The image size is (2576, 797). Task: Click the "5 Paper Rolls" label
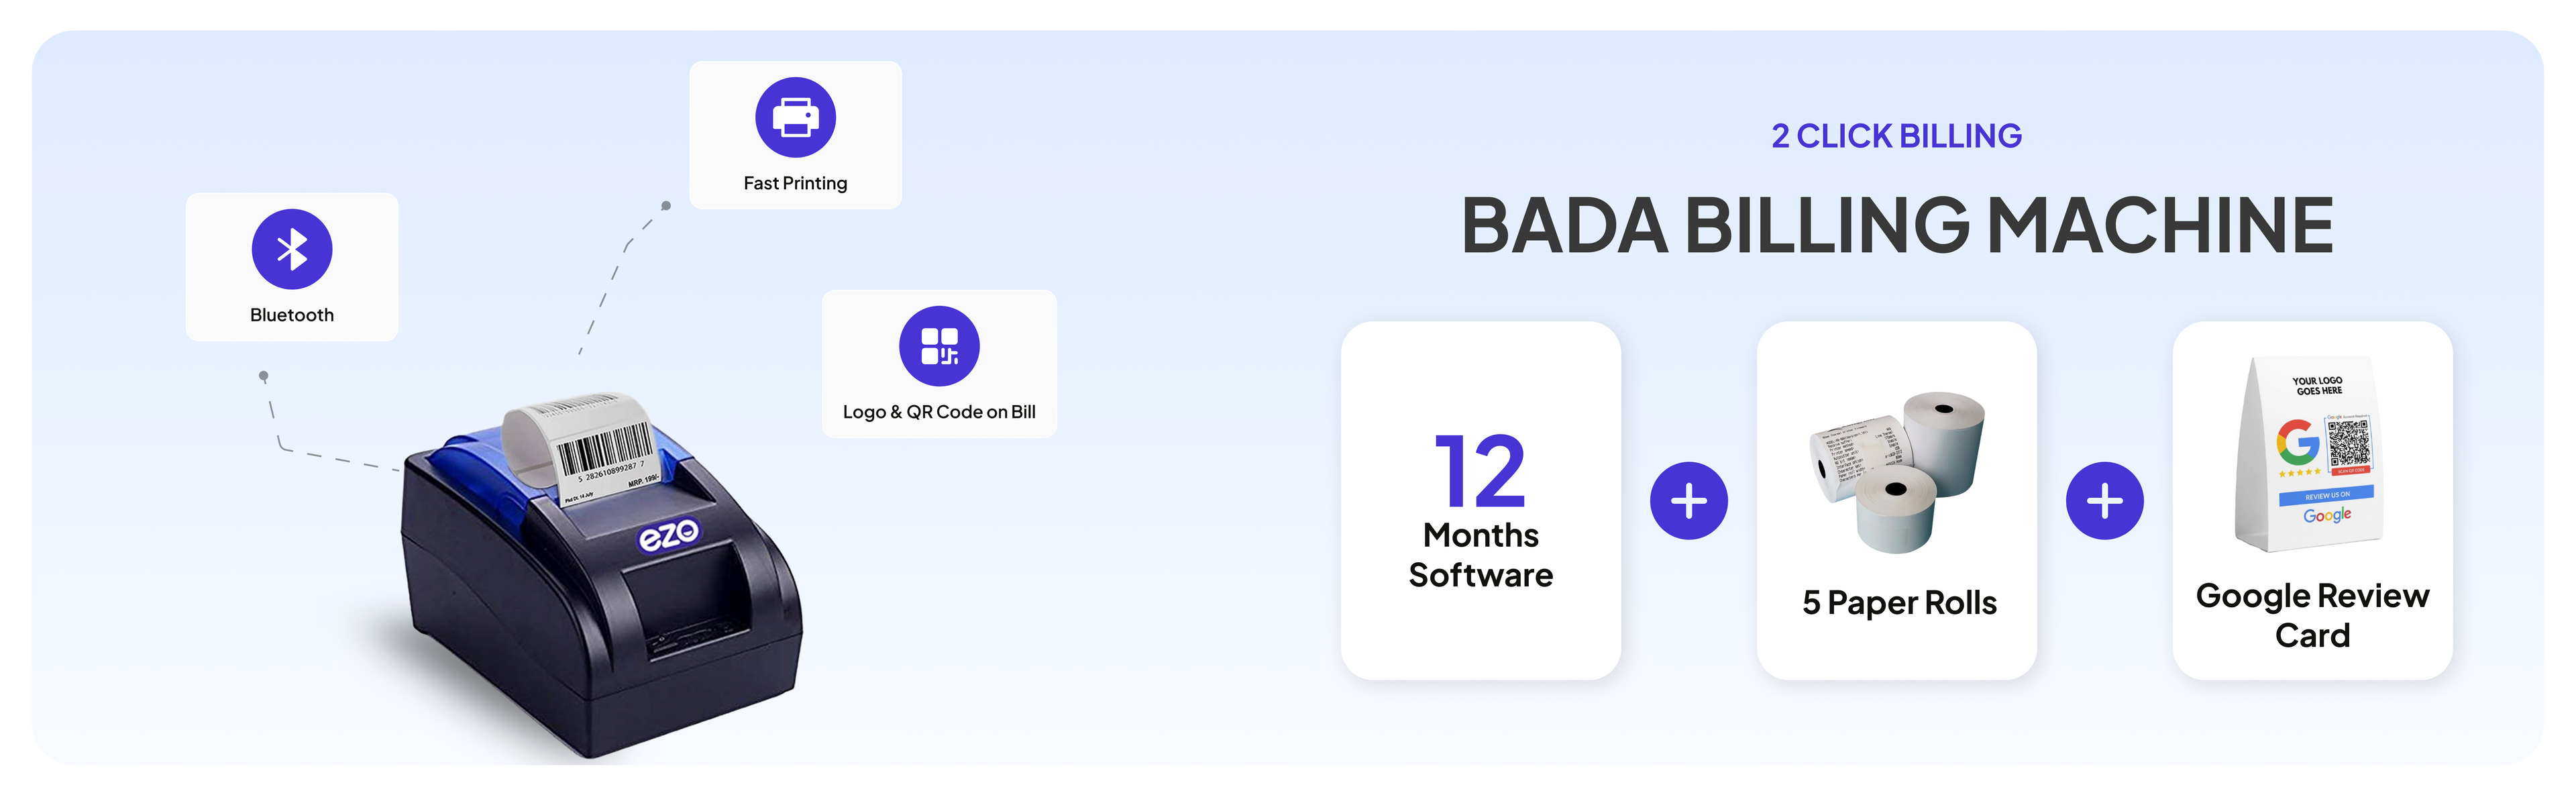pos(1899,603)
